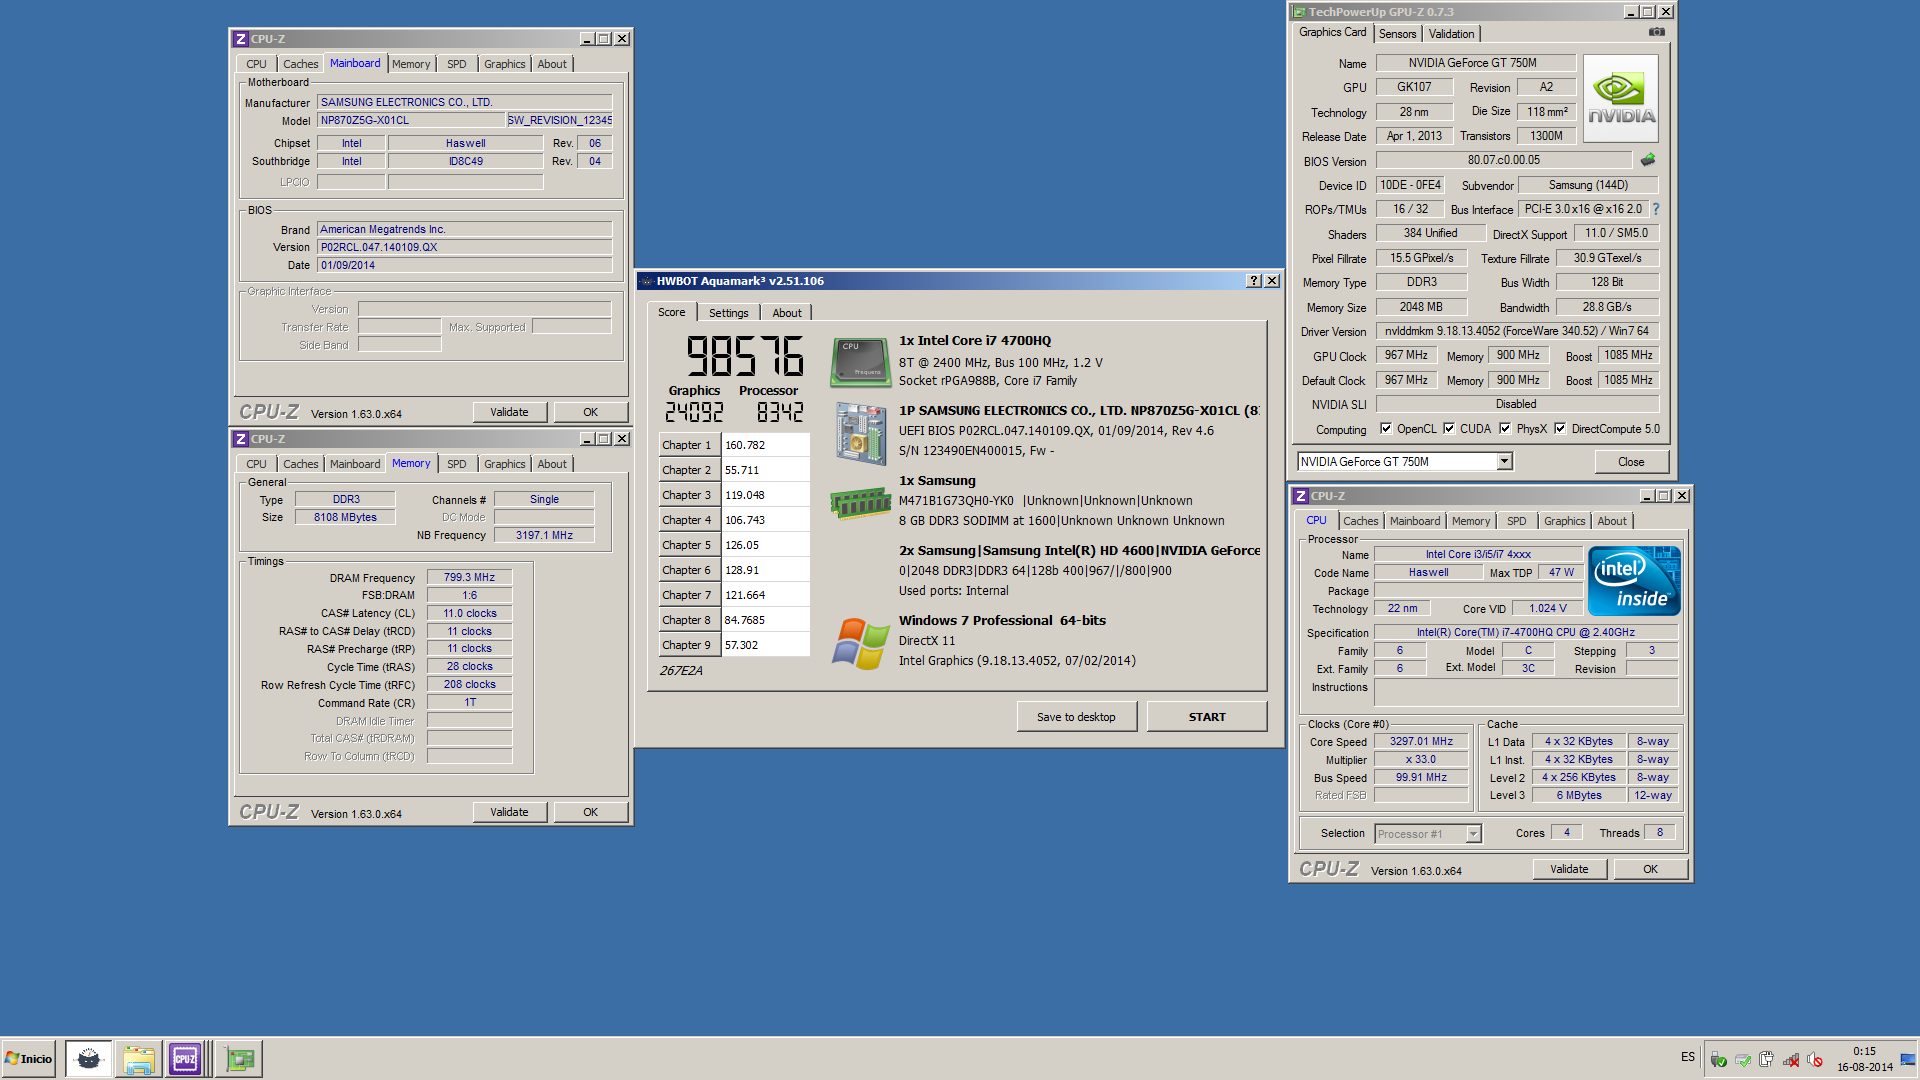
Task: Click the safely remove hardware tray icon
Action: tap(1719, 1059)
